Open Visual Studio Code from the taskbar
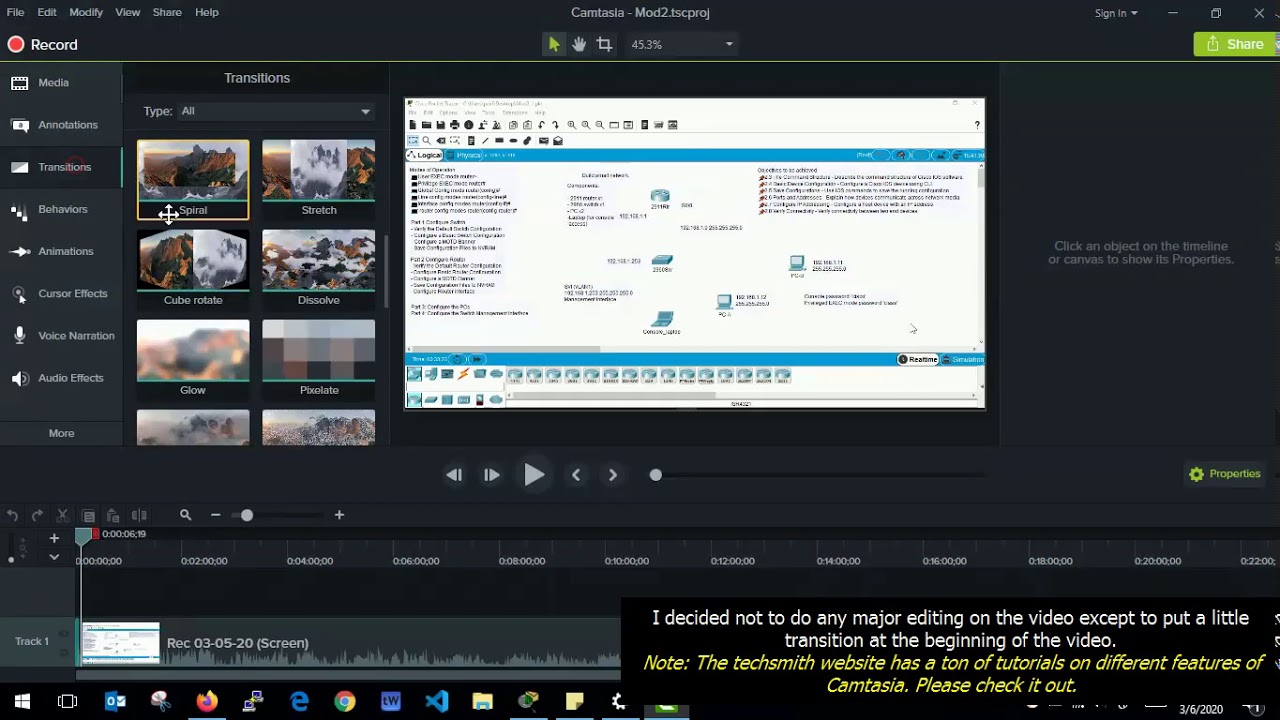 (x=437, y=702)
